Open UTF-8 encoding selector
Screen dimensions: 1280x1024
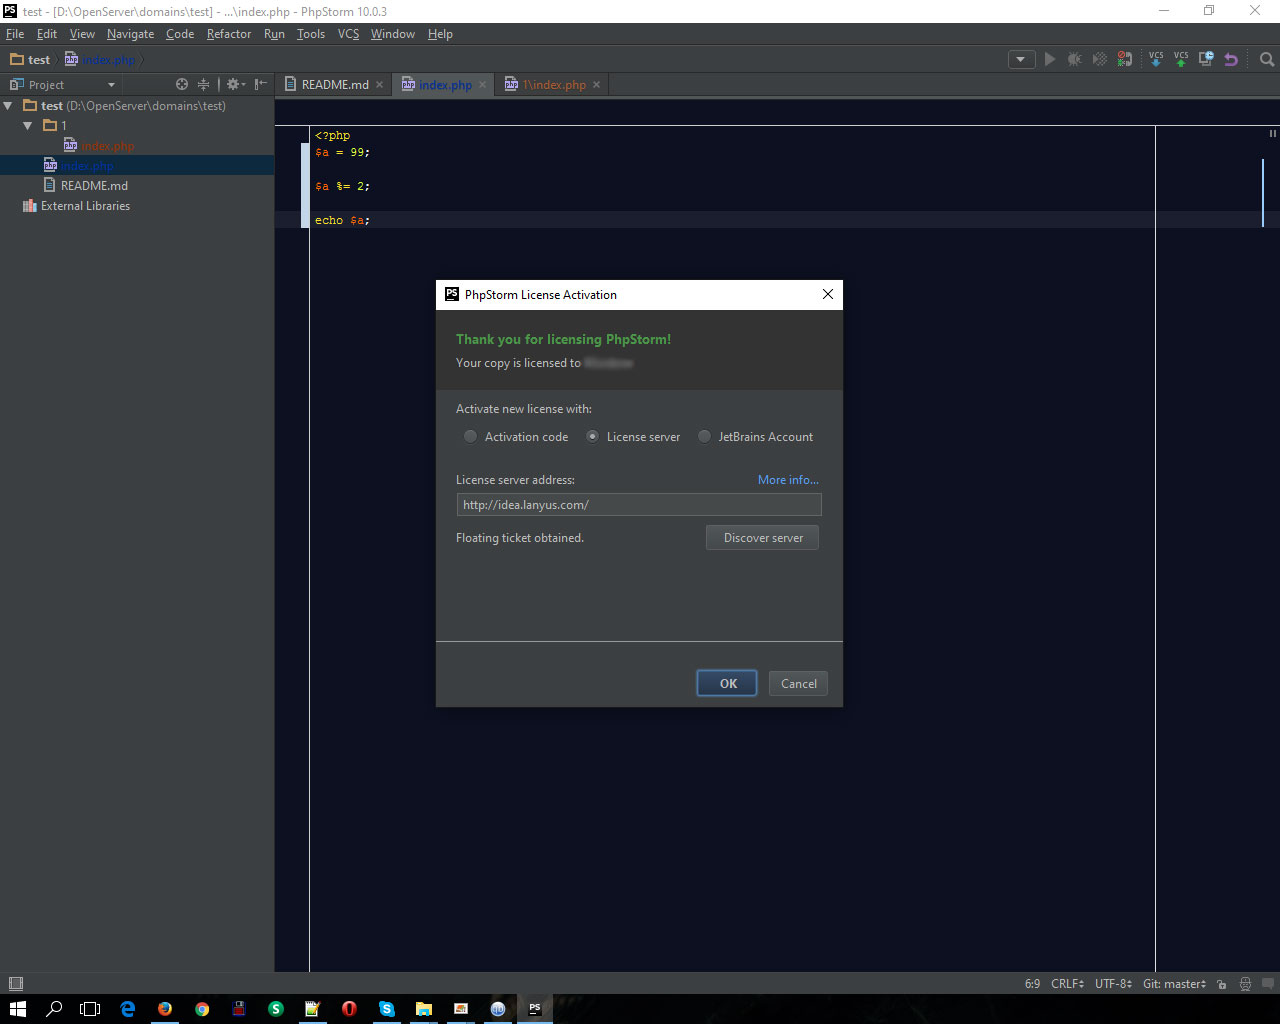(1113, 984)
